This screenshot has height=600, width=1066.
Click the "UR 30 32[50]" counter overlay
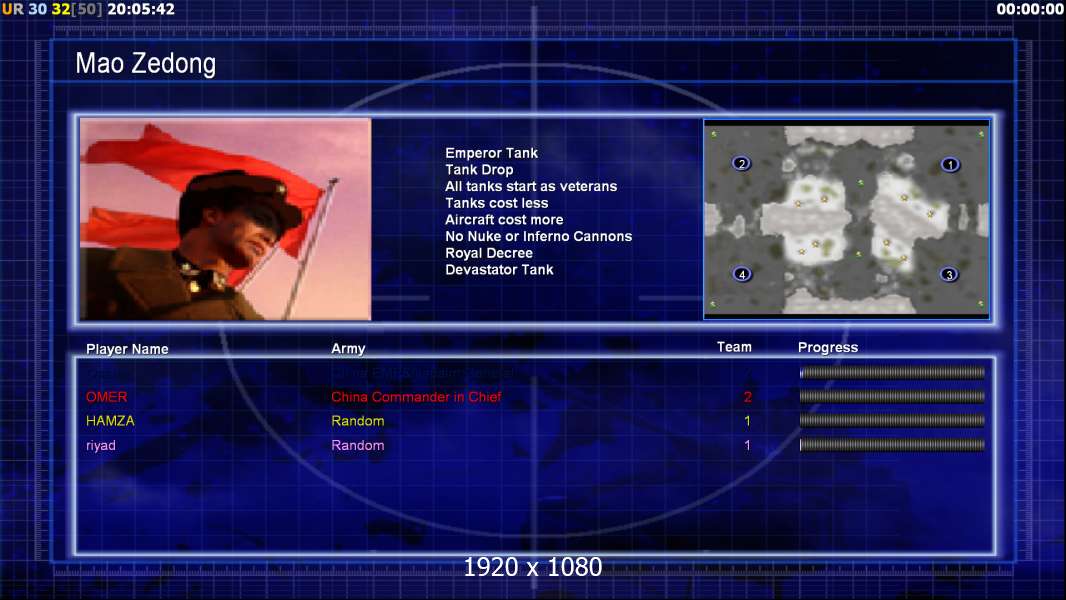[x=52, y=9]
